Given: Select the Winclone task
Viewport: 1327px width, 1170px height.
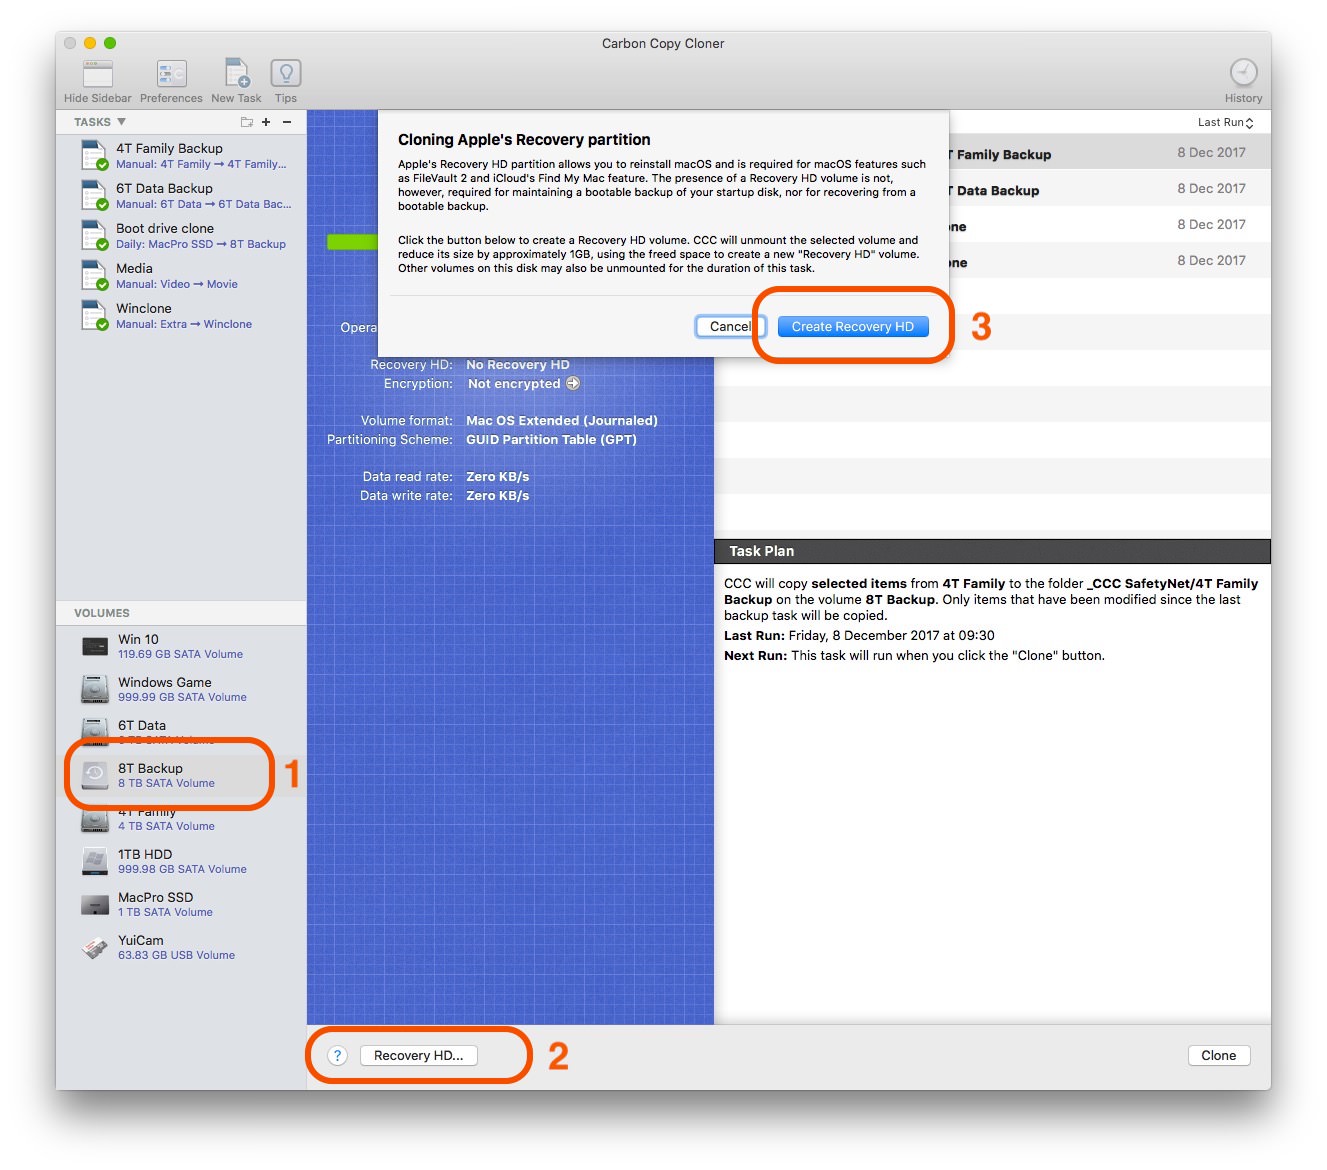Looking at the screenshot, I should pyautogui.click(x=181, y=315).
